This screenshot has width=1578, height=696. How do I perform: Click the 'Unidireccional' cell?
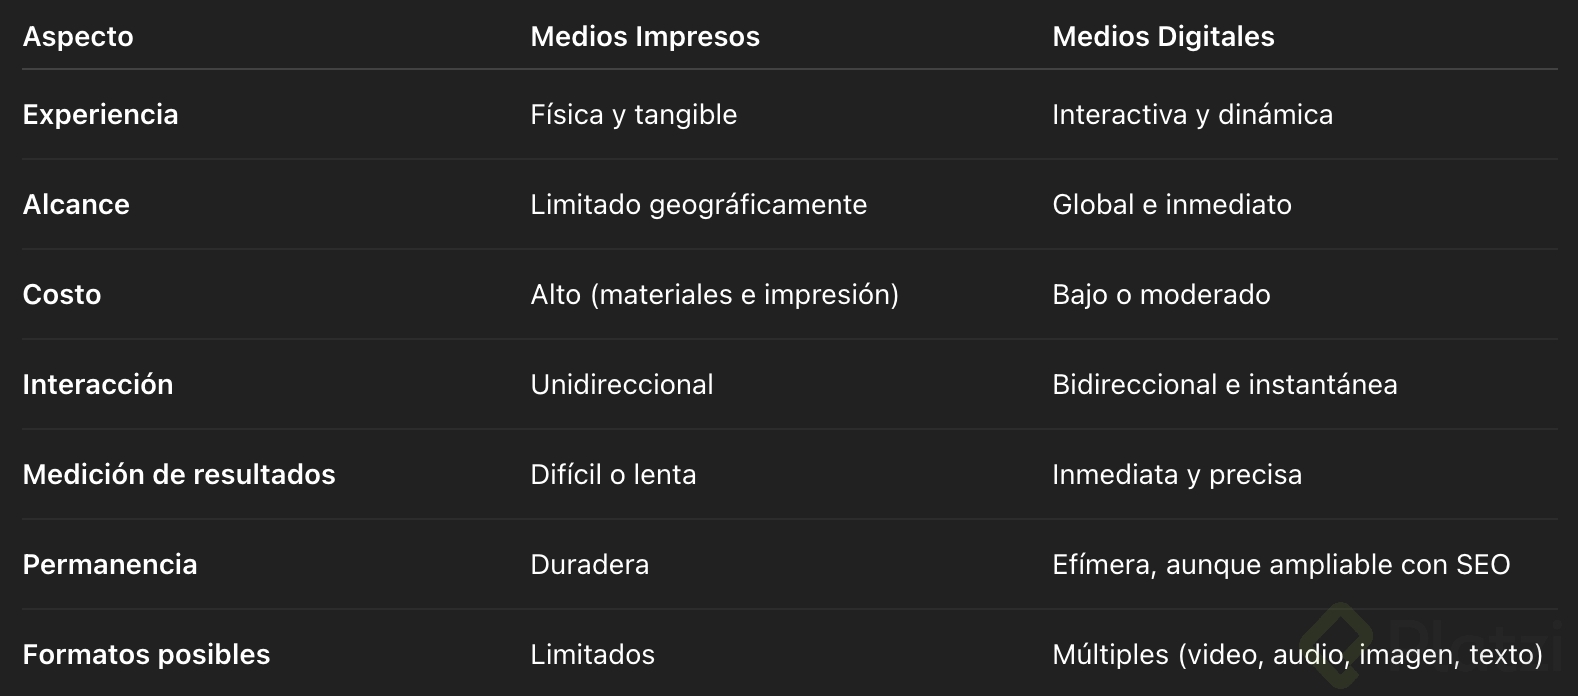click(621, 385)
